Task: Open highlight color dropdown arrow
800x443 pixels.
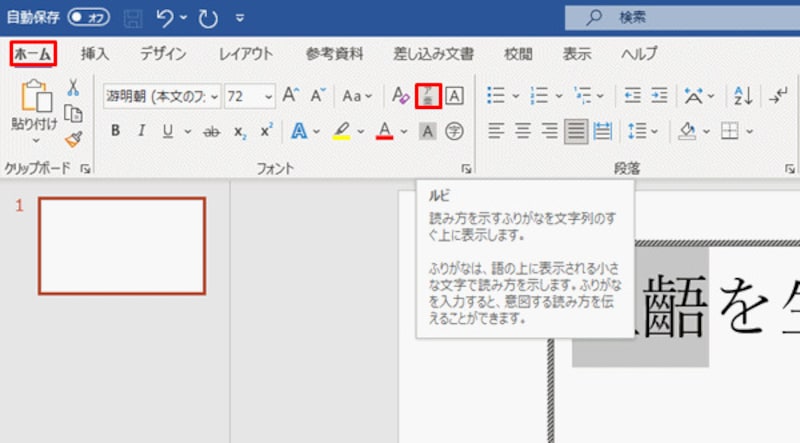Action: point(361,132)
